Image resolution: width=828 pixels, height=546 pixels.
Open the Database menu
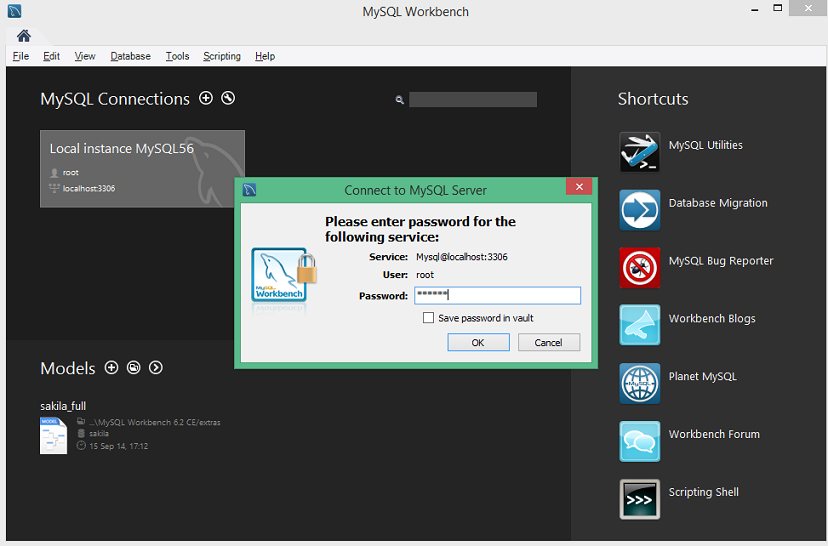[x=130, y=56]
